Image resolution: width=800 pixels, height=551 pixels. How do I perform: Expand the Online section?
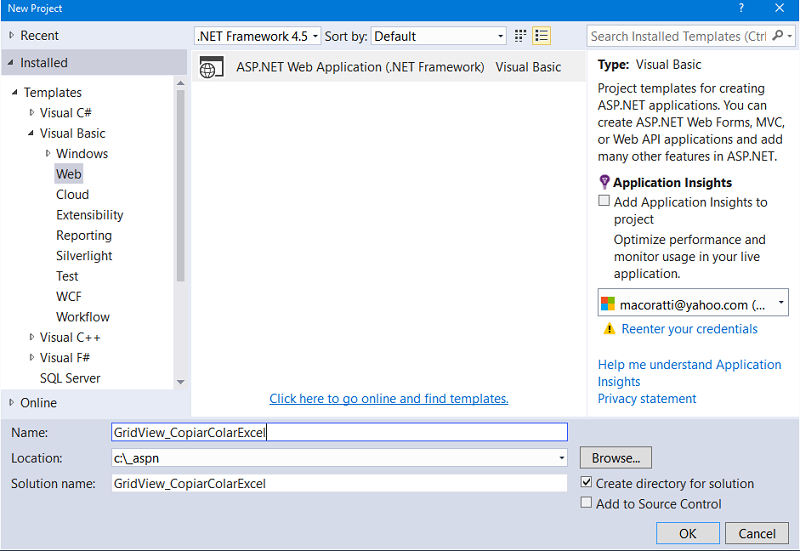(x=11, y=403)
